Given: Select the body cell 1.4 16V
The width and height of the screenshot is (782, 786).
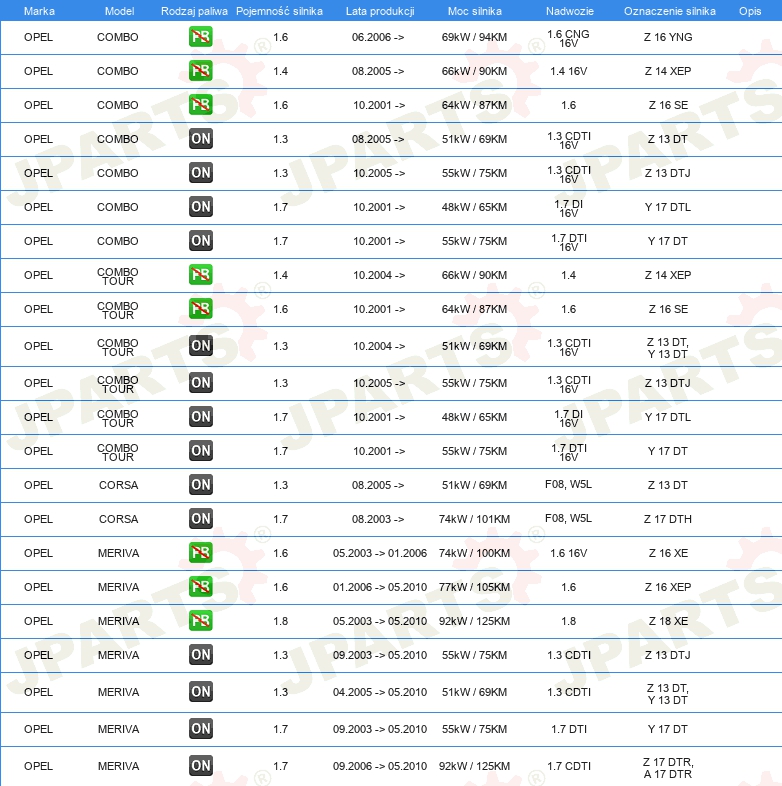Looking at the screenshot, I should click(568, 71).
